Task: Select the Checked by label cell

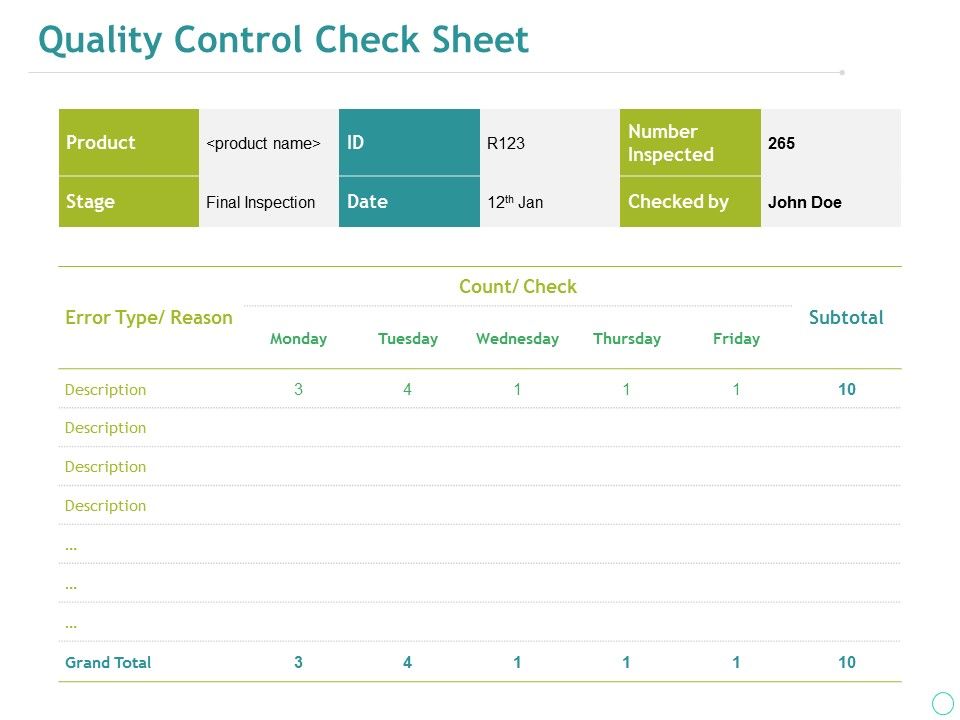Action: pos(690,202)
